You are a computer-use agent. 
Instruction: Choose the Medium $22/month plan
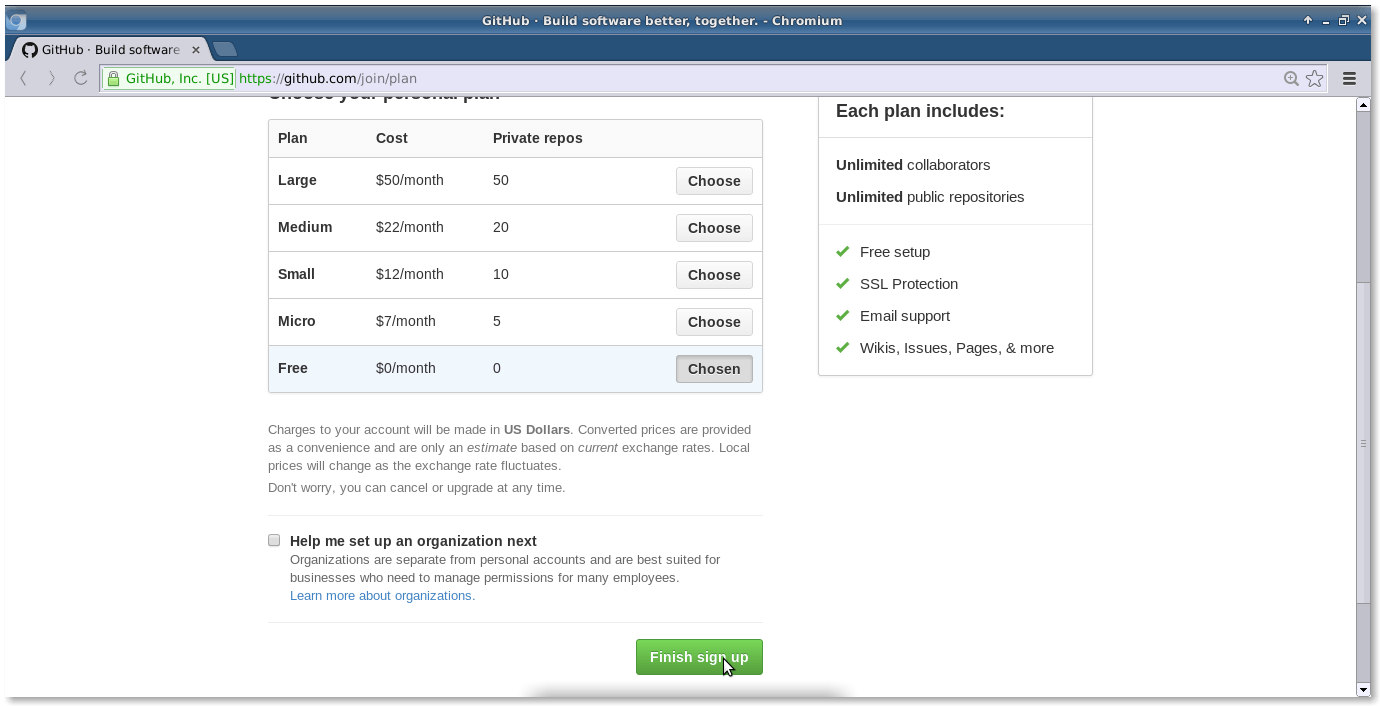coord(714,228)
